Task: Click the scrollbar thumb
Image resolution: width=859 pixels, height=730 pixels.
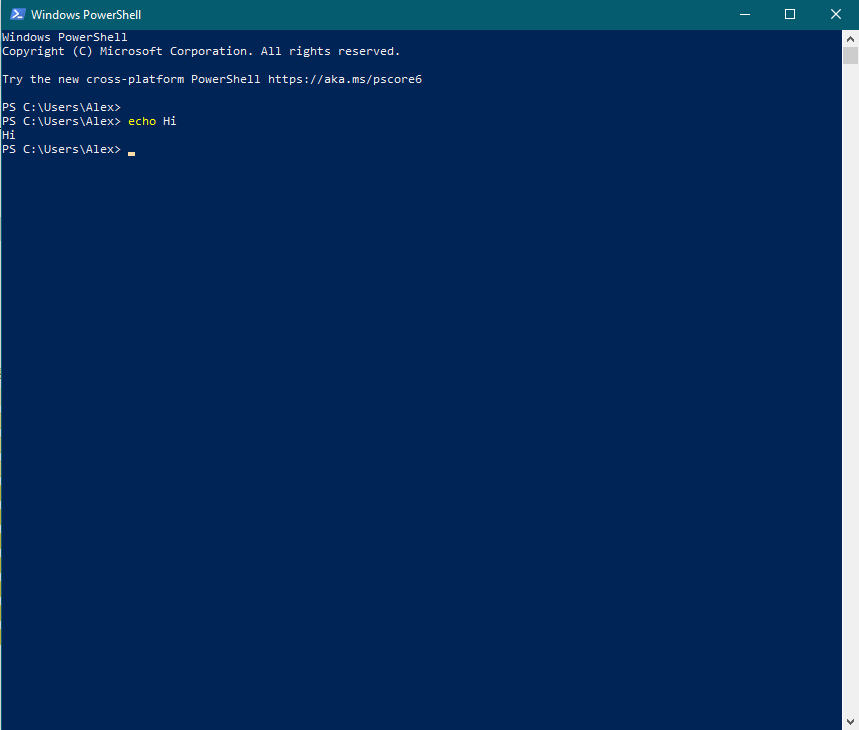Action: coord(851,55)
